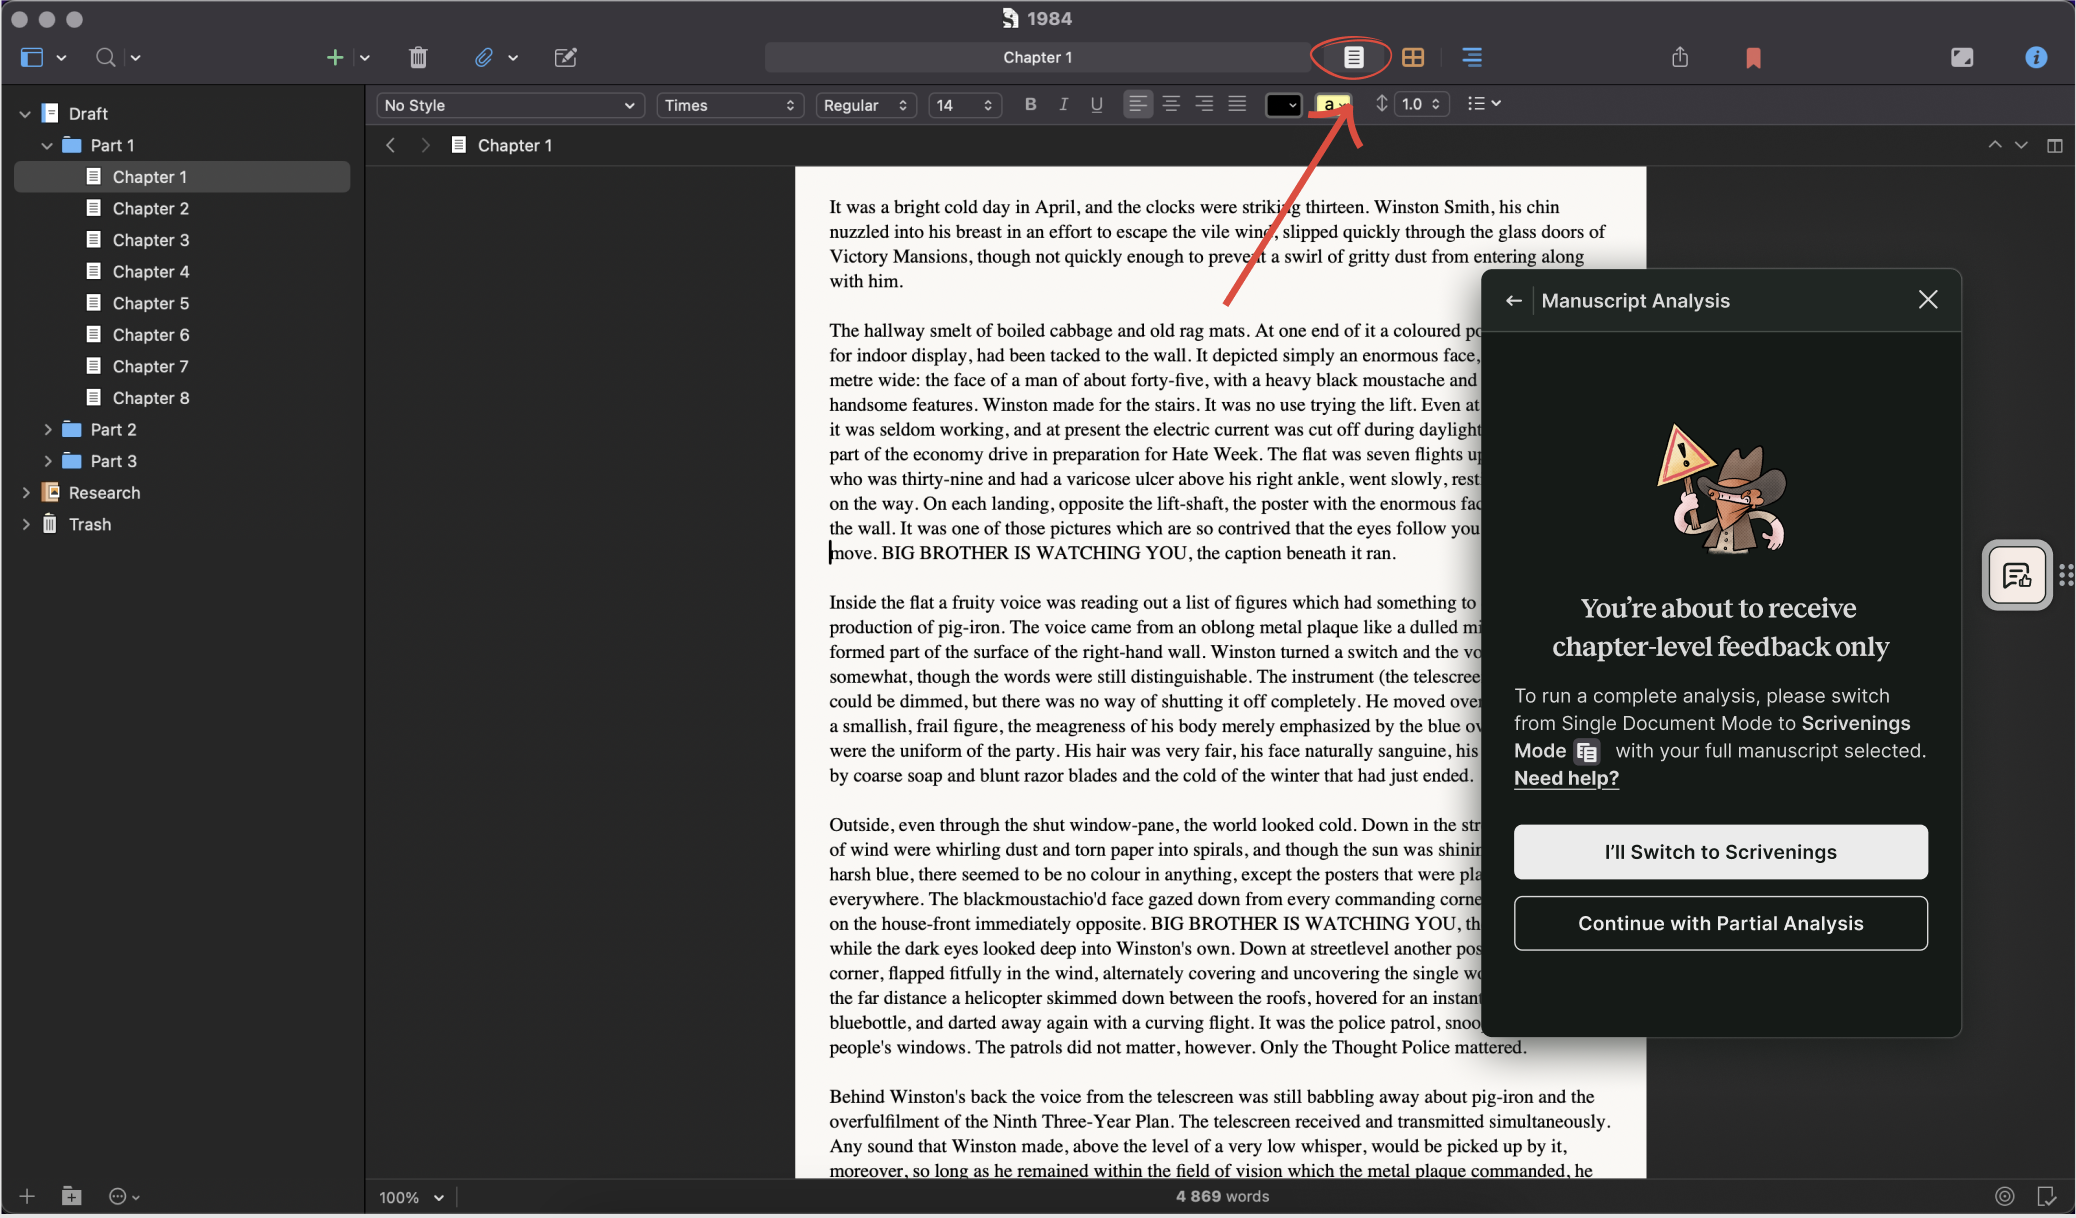Click the Chapter 1 title field in toolbar
This screenshot has width=2076, height=1218.
click(x=1037, y=57)
